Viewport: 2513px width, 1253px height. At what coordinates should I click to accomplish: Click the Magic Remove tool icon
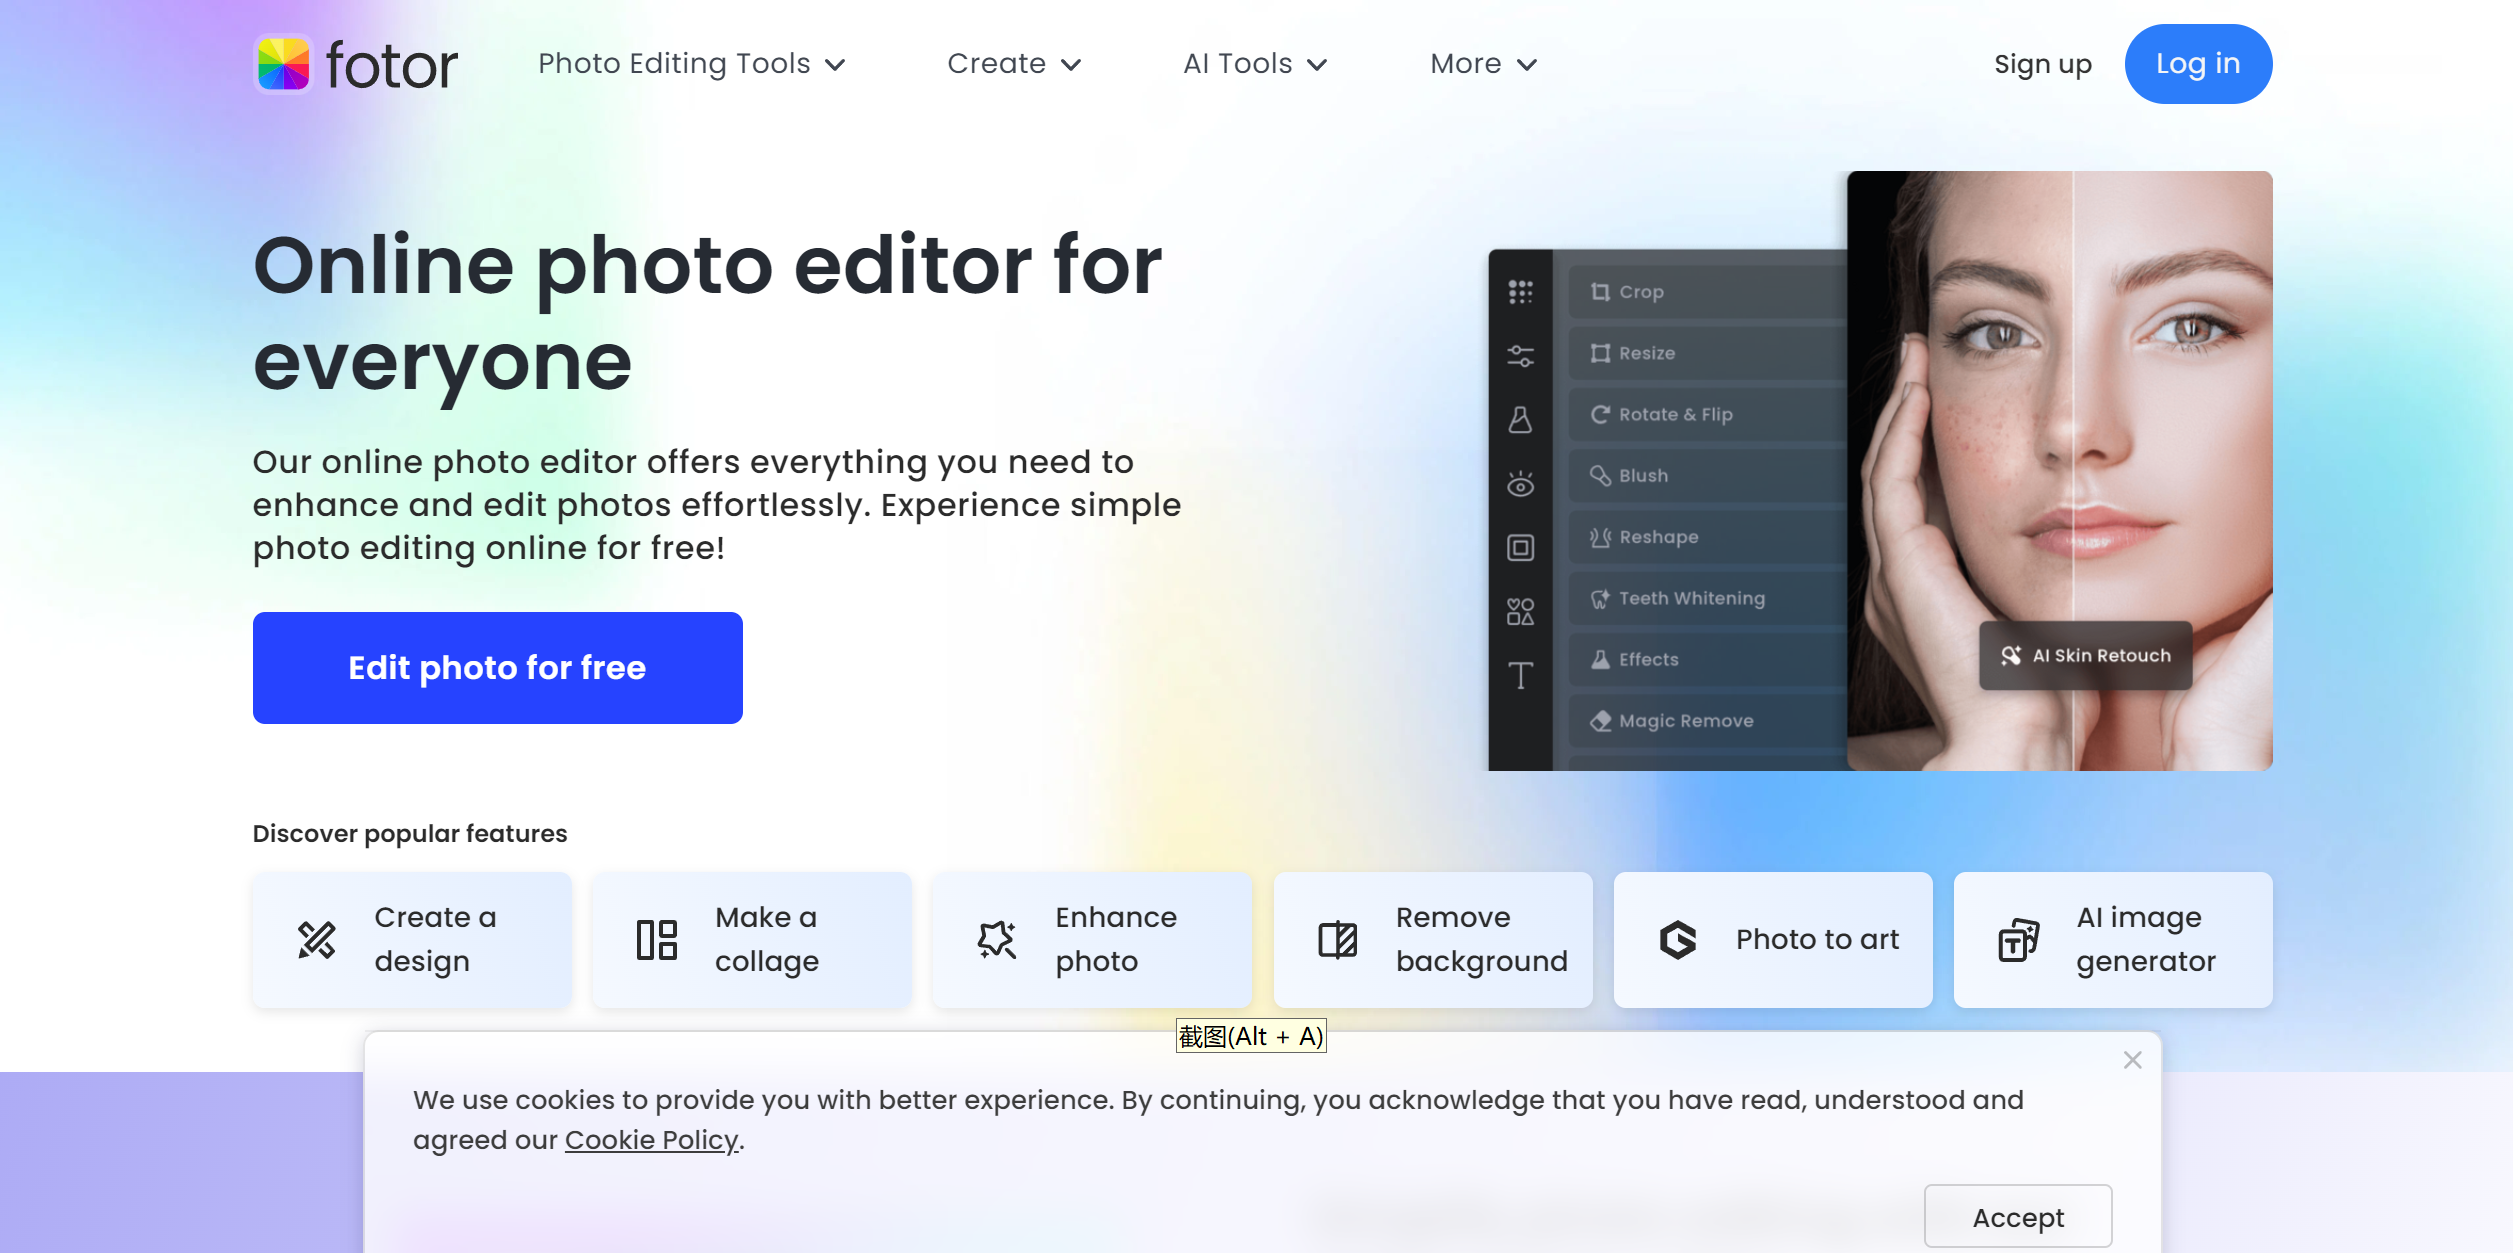[1598, 719]
